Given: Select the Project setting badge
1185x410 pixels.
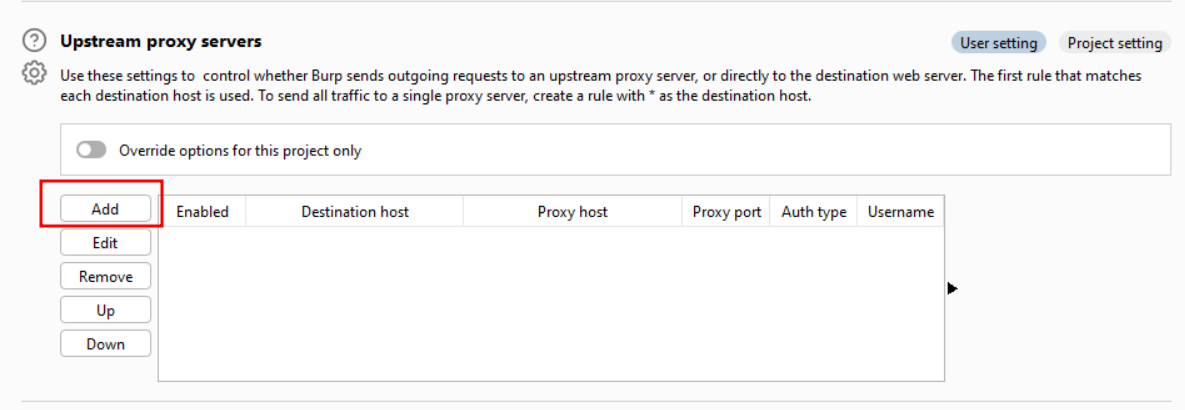Looking at the screenshot, I should point(1114,43).
